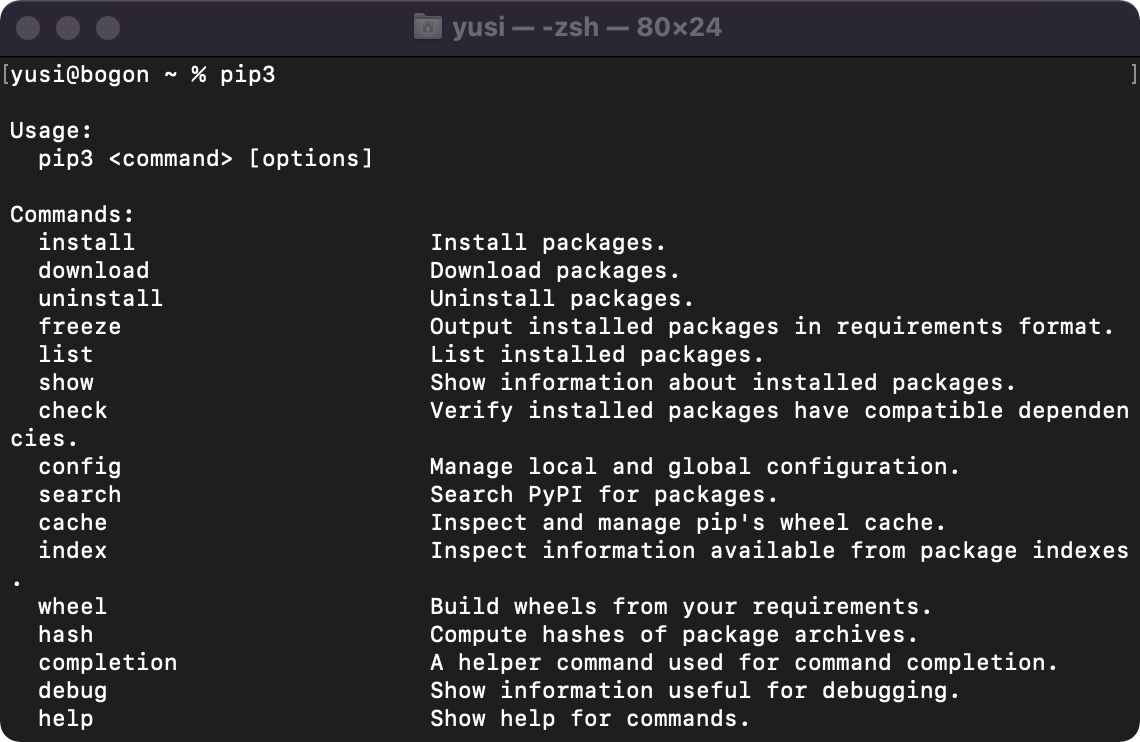
Task: Click the "Search PyPI for packages." description
Action: coord(604,495)
